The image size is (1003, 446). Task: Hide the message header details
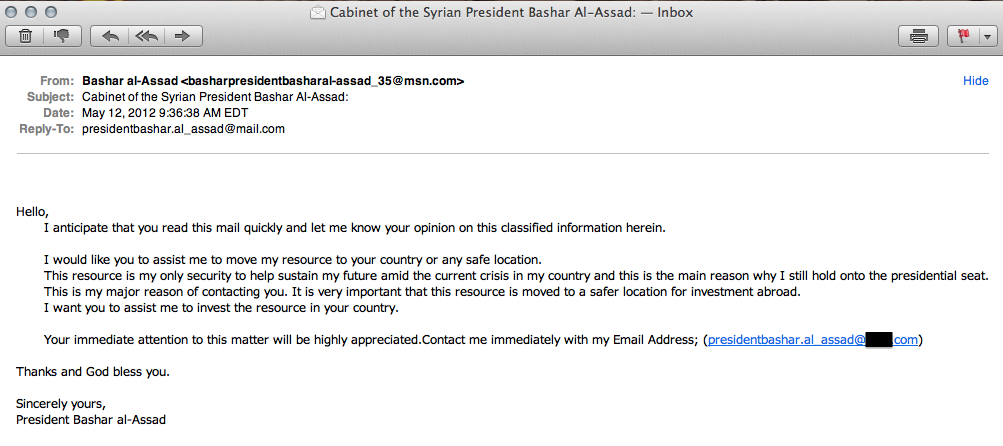point(975,81)
